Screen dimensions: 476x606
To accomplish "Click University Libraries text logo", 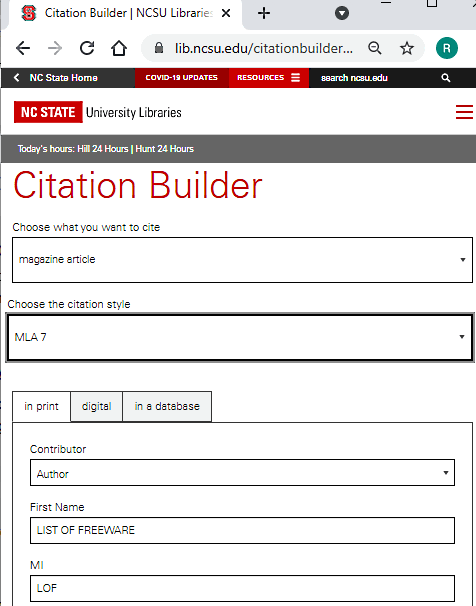I will (134, 112).
